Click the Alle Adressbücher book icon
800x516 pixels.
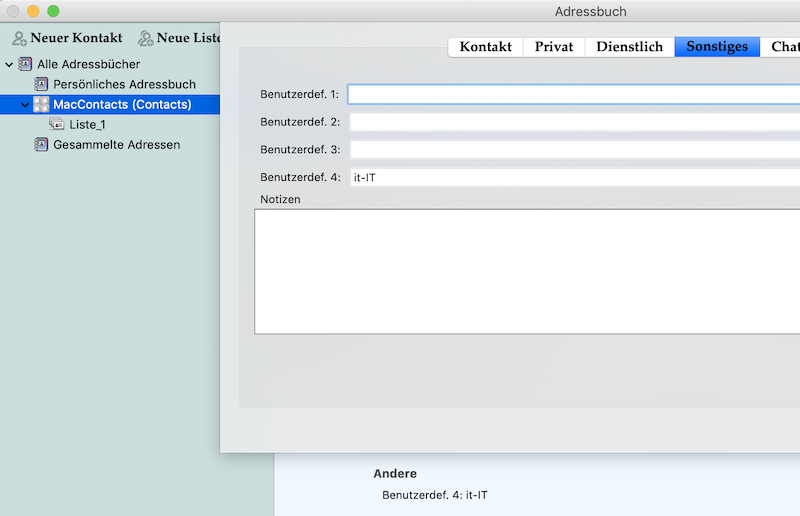[25, 64]
